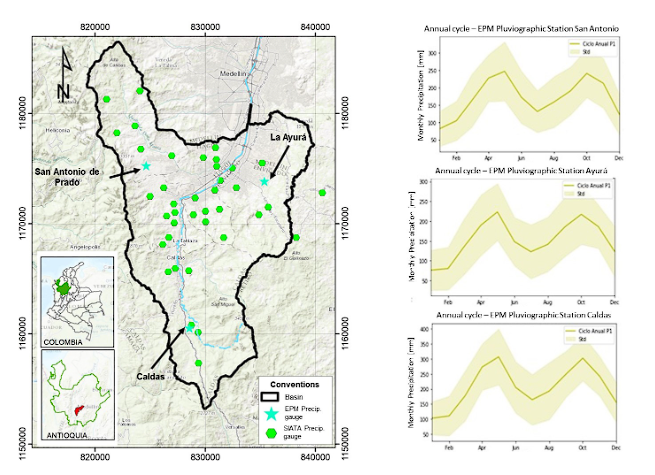Click the green region in Colombia inset
The image size is (655, 475).
click(x=65, y=288)
